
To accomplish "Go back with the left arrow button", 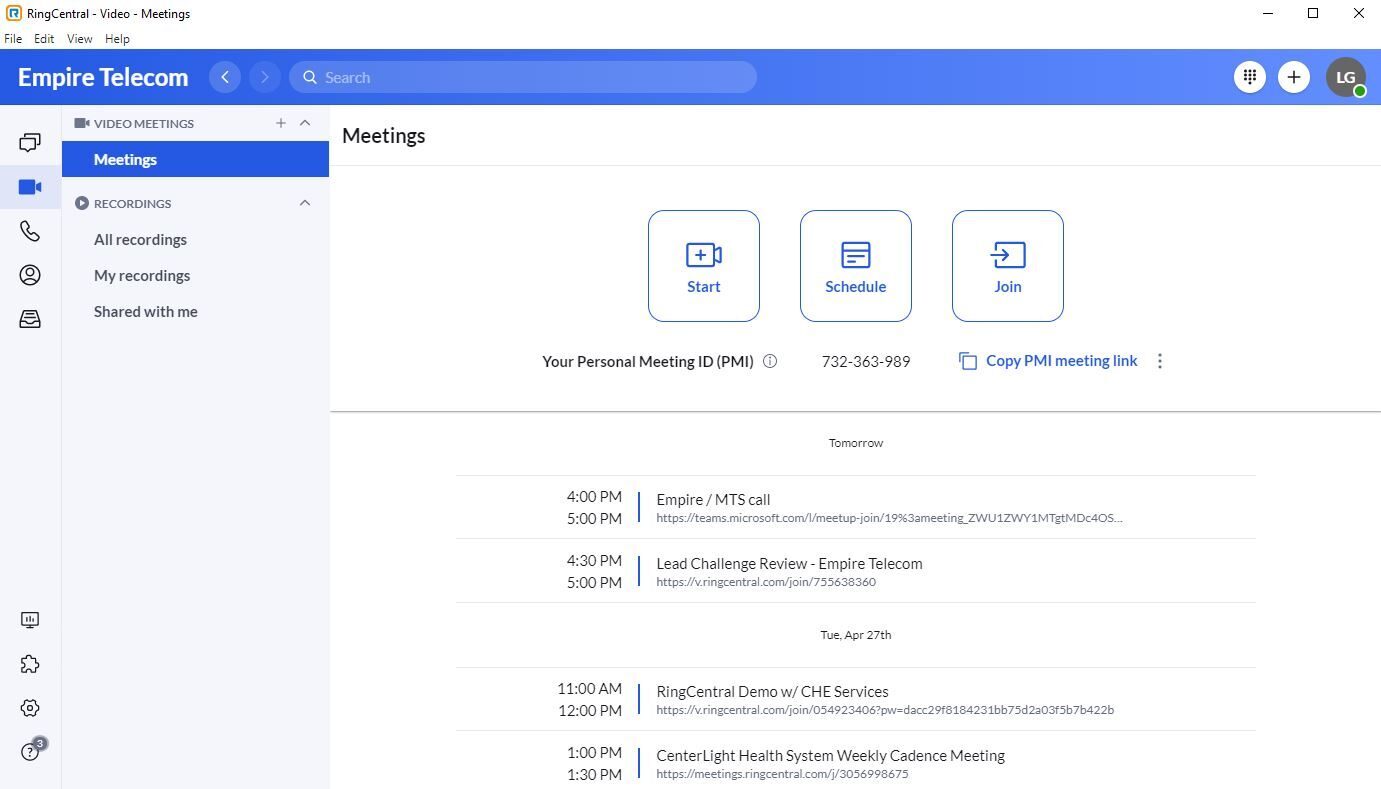I will point(225,77).
